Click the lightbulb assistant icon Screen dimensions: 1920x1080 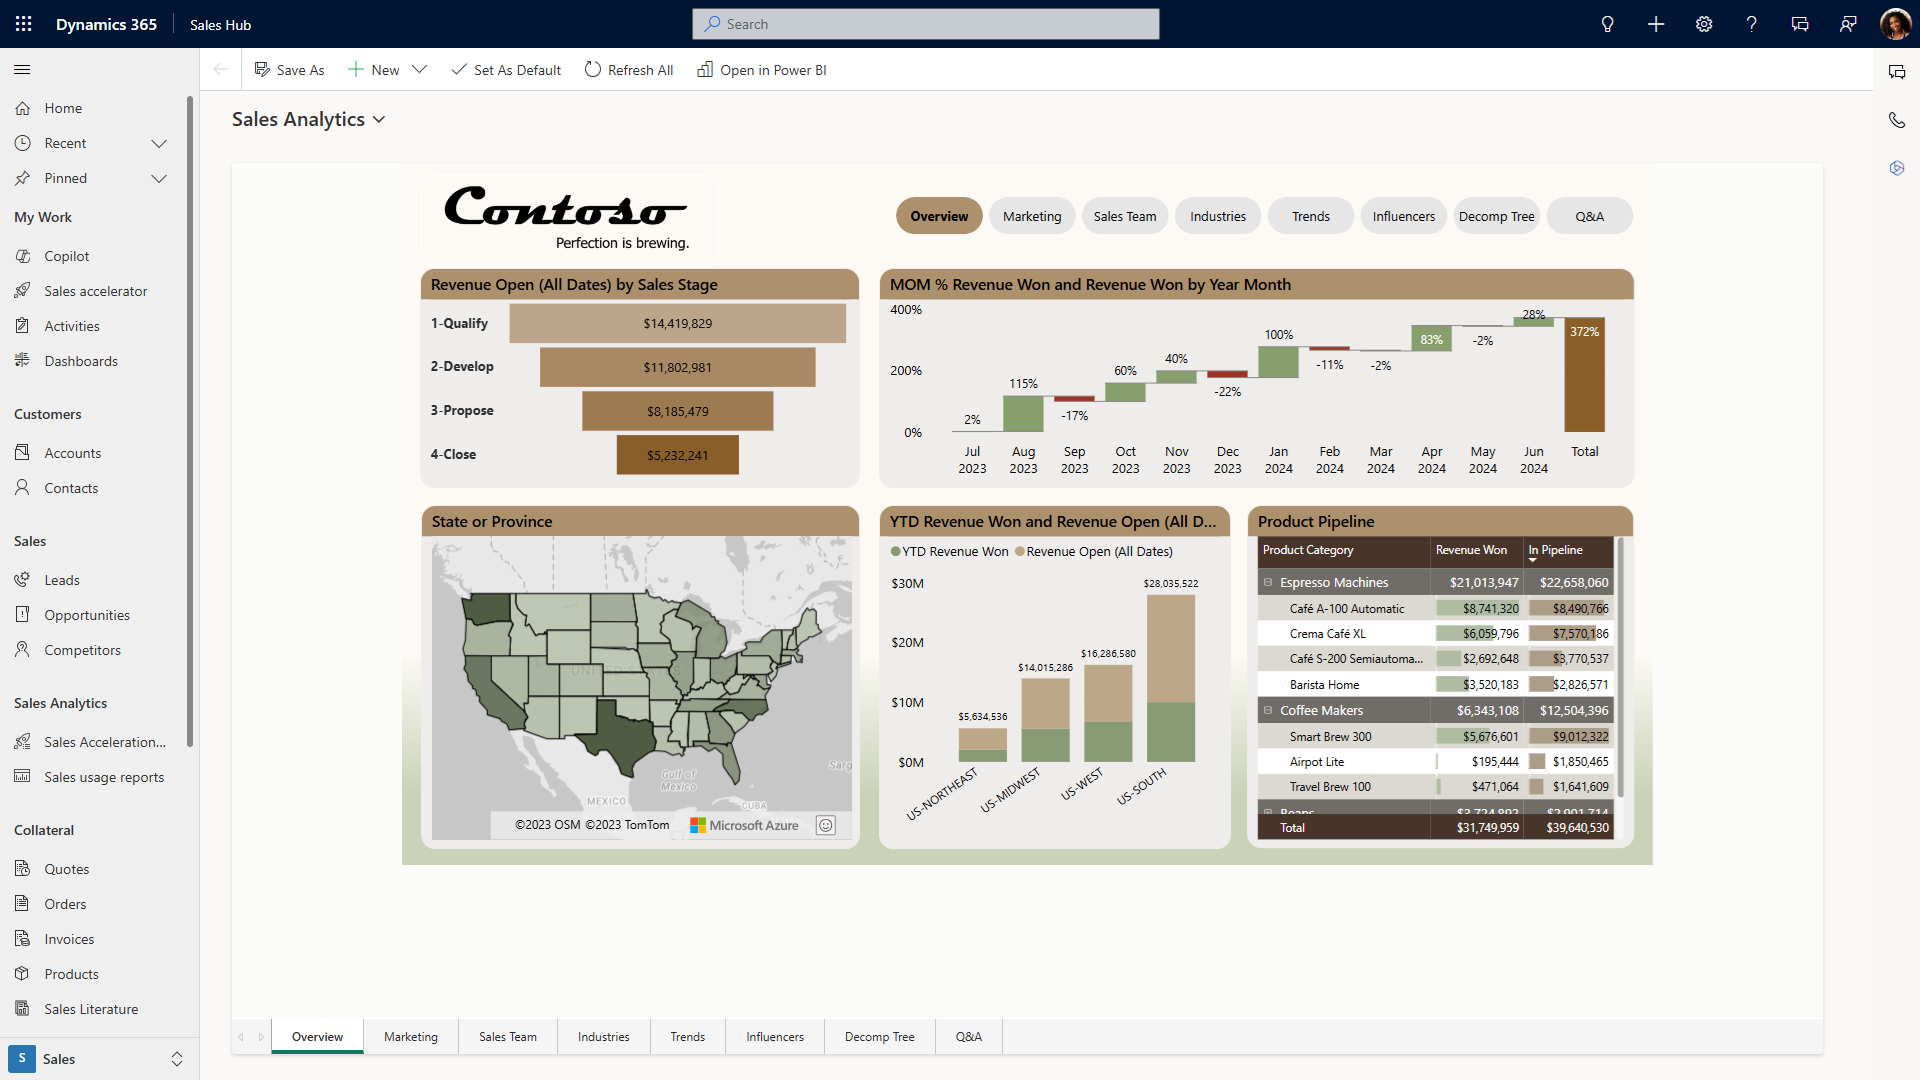(1607, 24)
